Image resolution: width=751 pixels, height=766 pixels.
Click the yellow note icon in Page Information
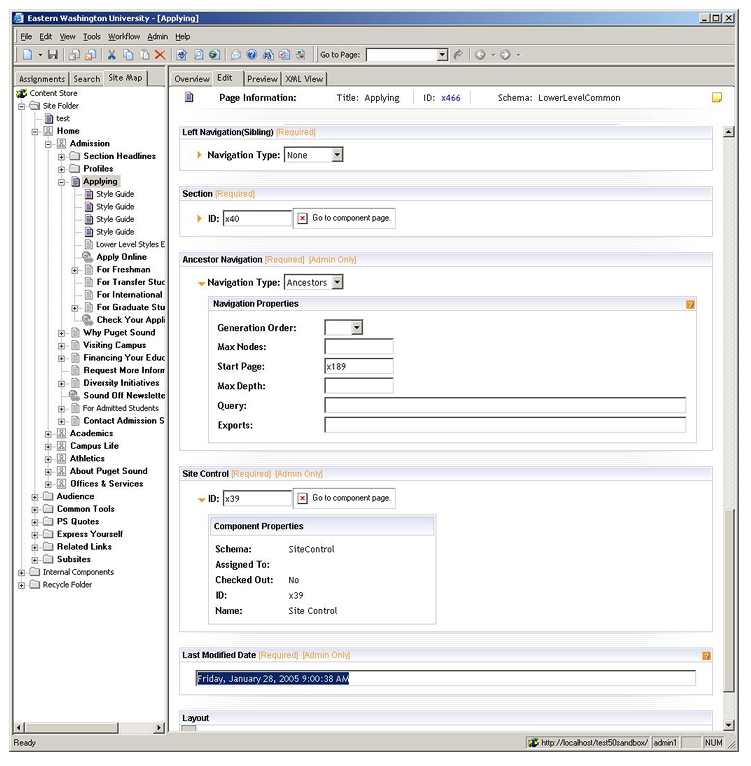click(x=716, y=98)
